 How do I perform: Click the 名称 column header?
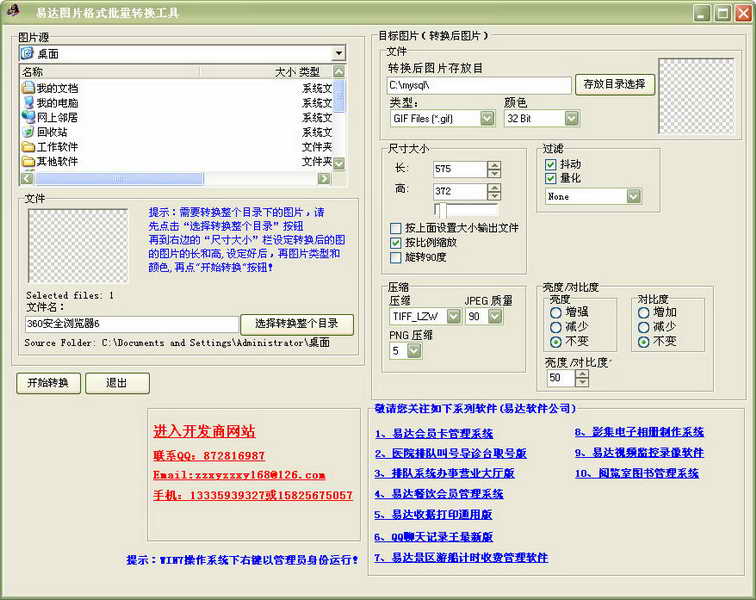tap(110, 72)
